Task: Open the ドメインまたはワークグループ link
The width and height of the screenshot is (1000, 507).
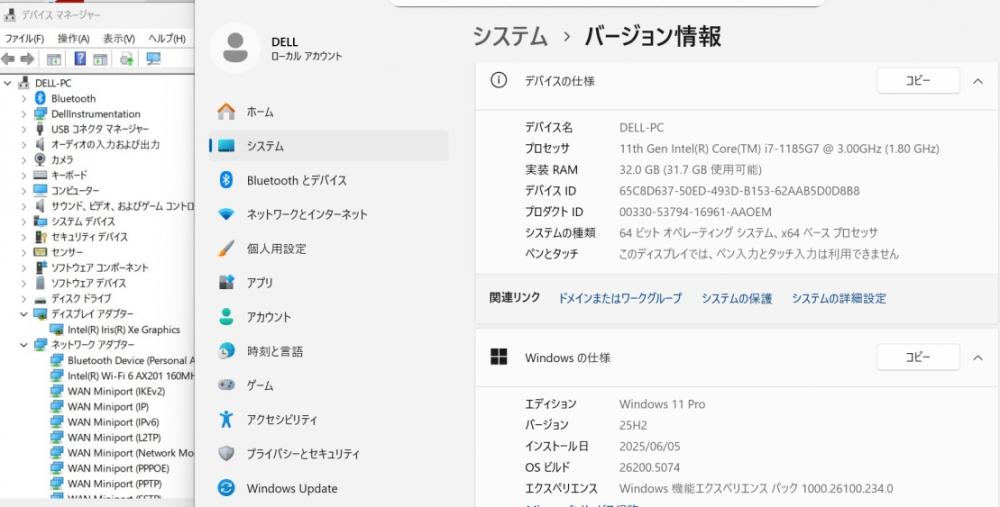Action: pyautogui.click(x=620, y=298)
